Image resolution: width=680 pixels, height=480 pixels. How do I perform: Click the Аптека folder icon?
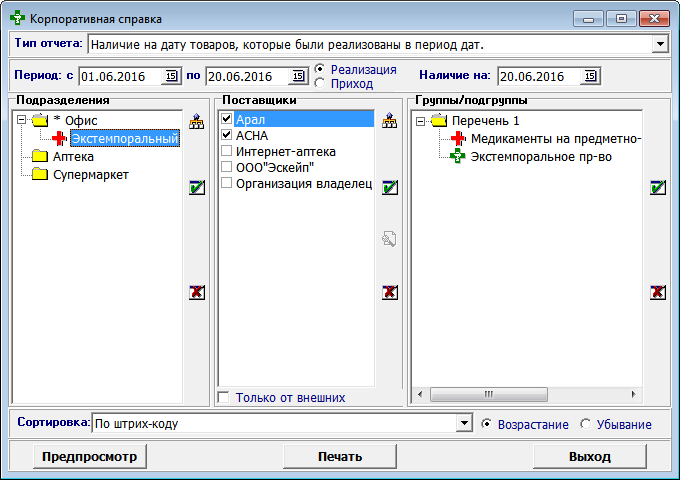40,156
